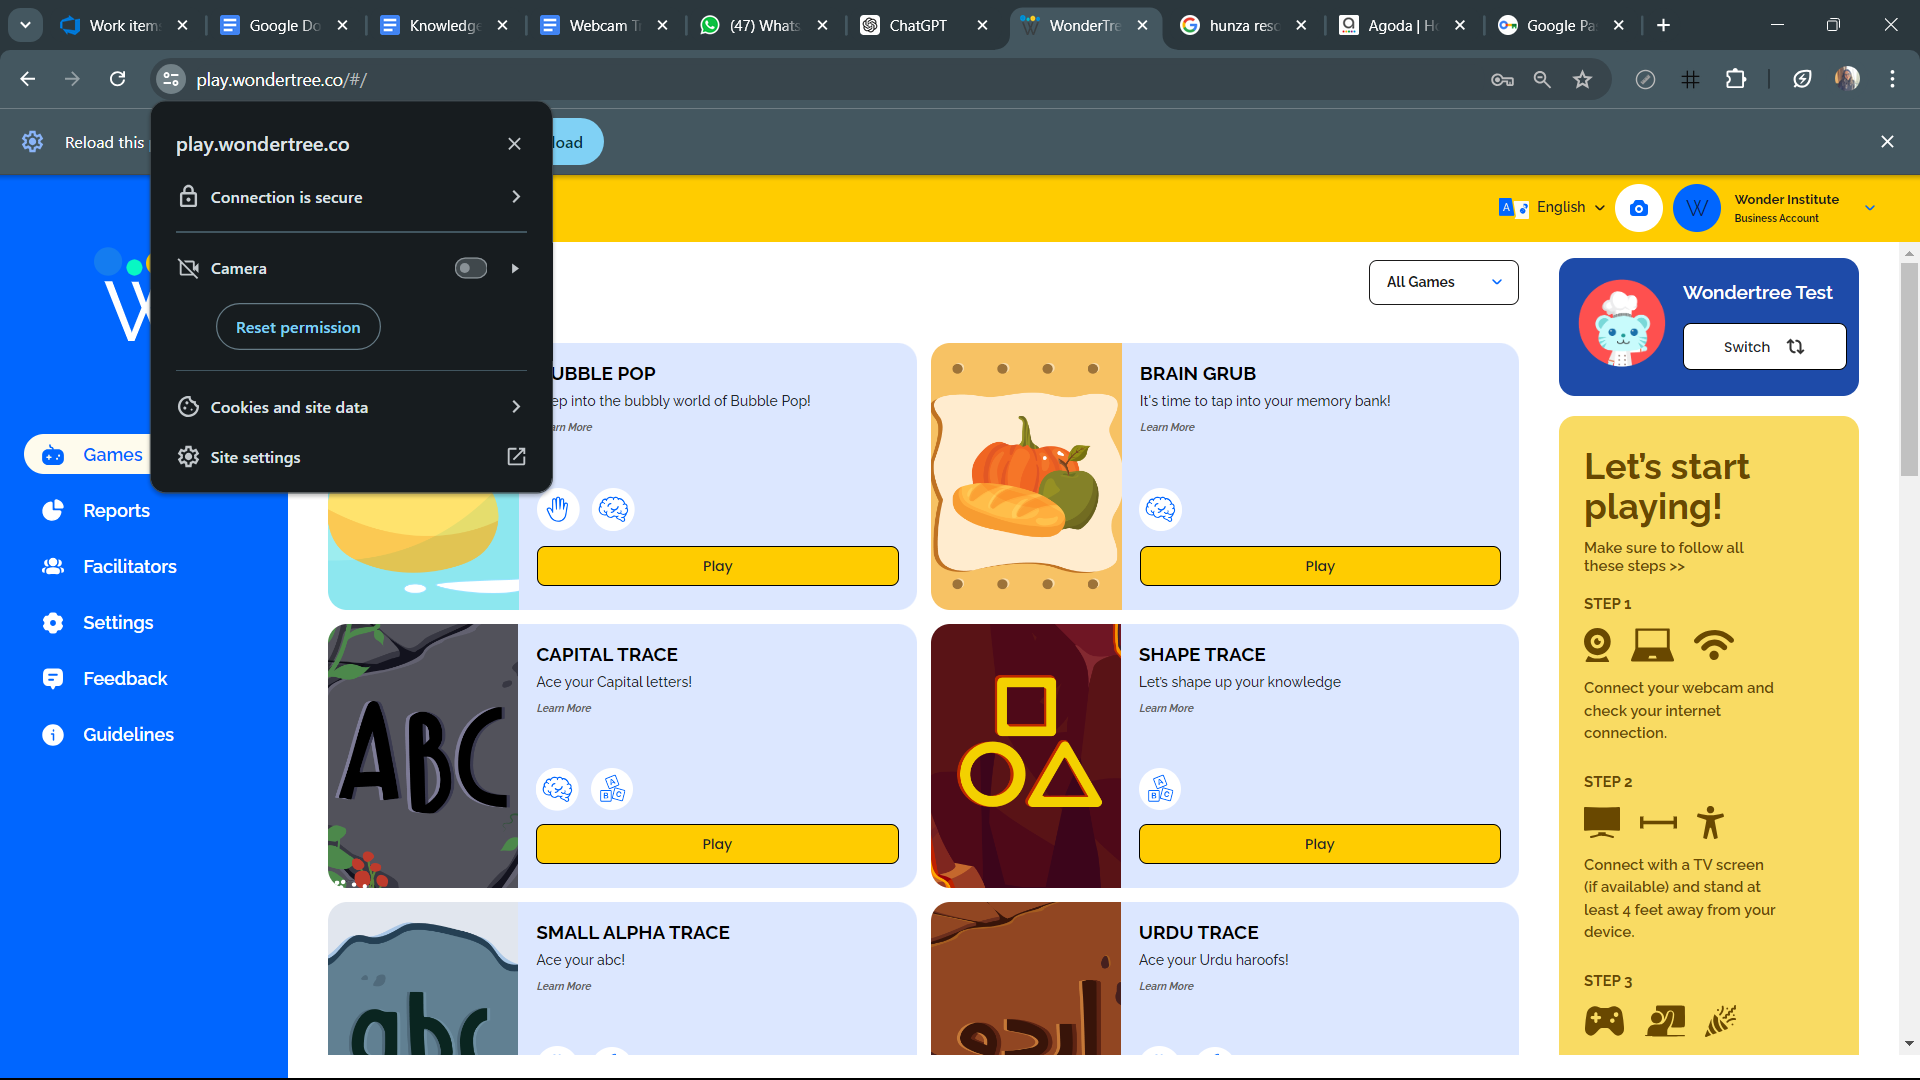Click Shape Trace ABC blocks icon

[1160, 789]
